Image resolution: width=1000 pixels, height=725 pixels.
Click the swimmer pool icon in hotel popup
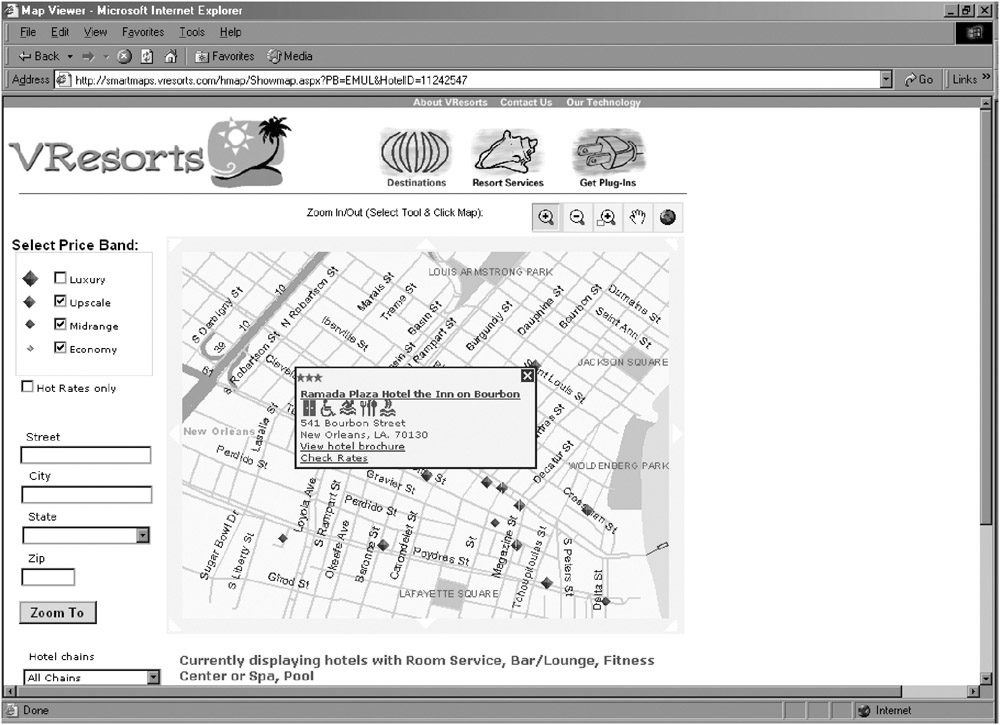[348, 408]
